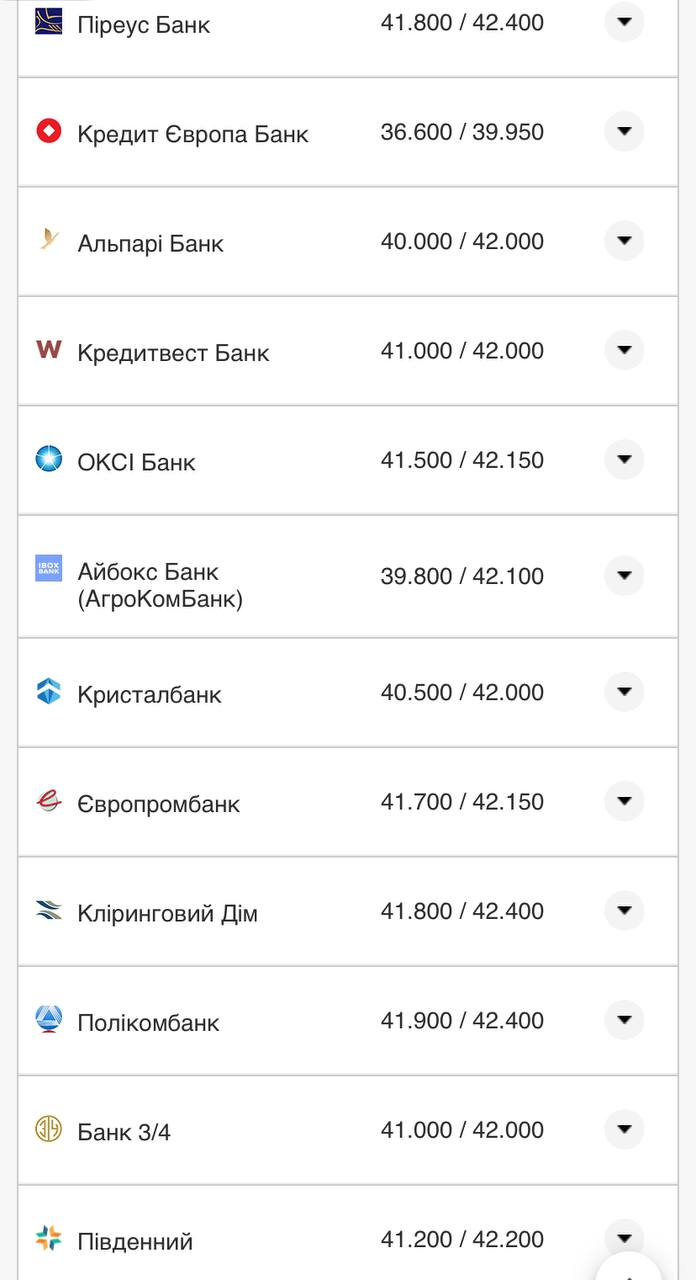Open the Кристалбанк bank page link
Screen dimensions: 696x1280
pos(150,692)
